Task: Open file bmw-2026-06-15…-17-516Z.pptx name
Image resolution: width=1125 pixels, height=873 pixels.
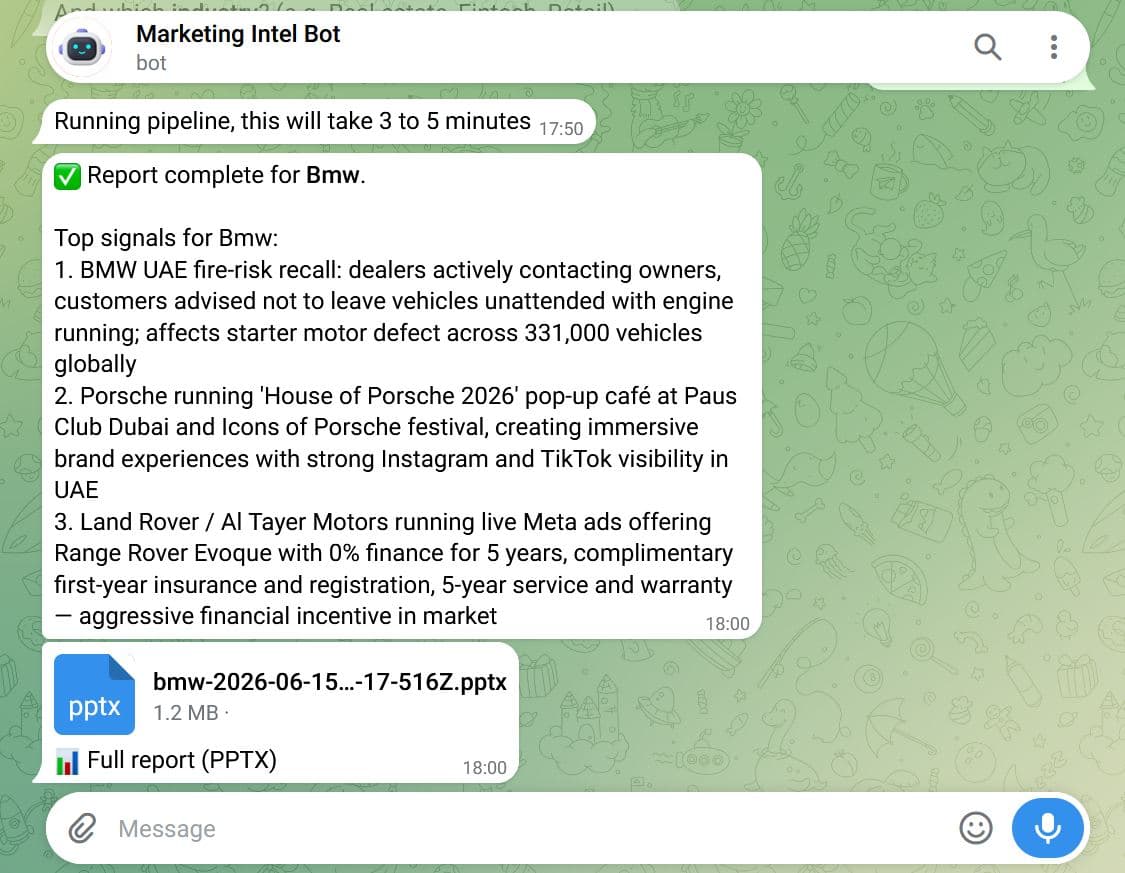Action: pos(330,681)
